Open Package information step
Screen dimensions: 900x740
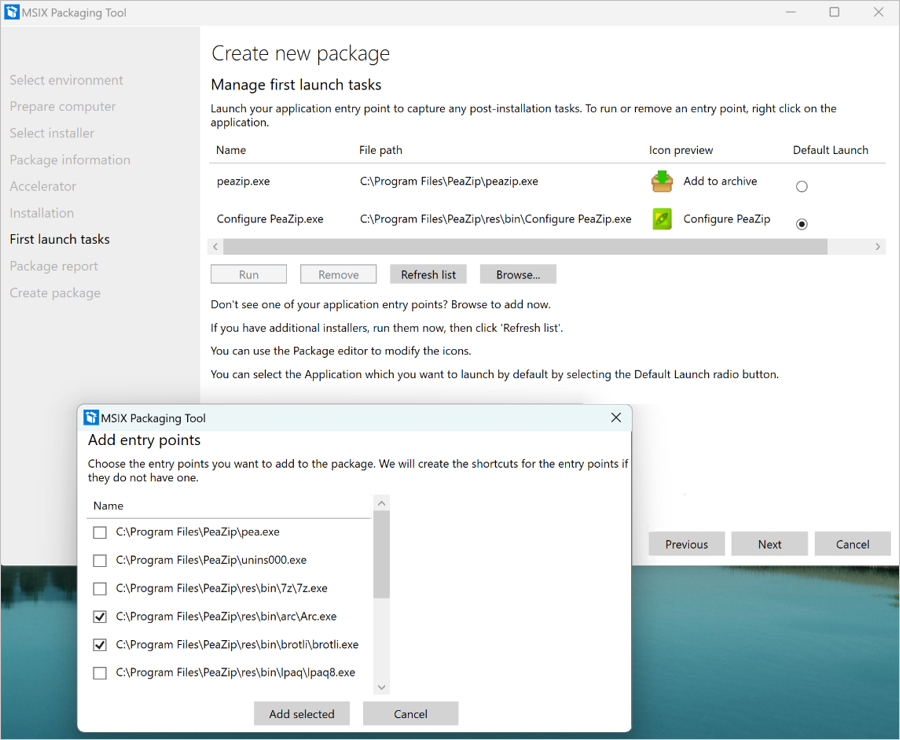point(70,160)
